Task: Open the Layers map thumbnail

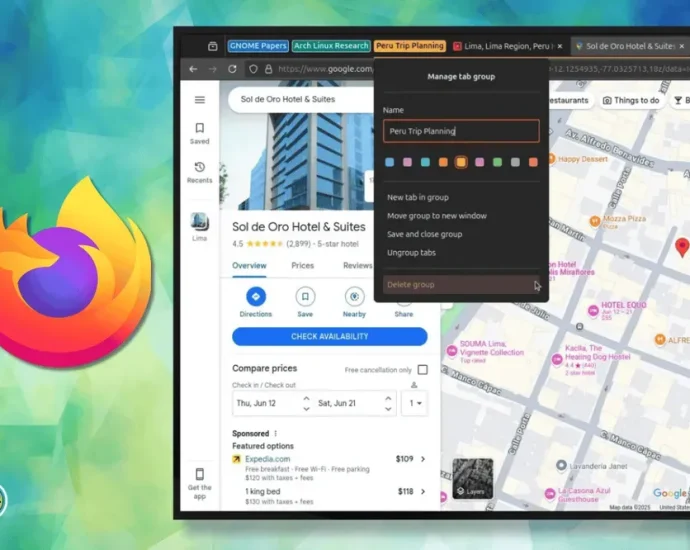Action: pos(473,478)
